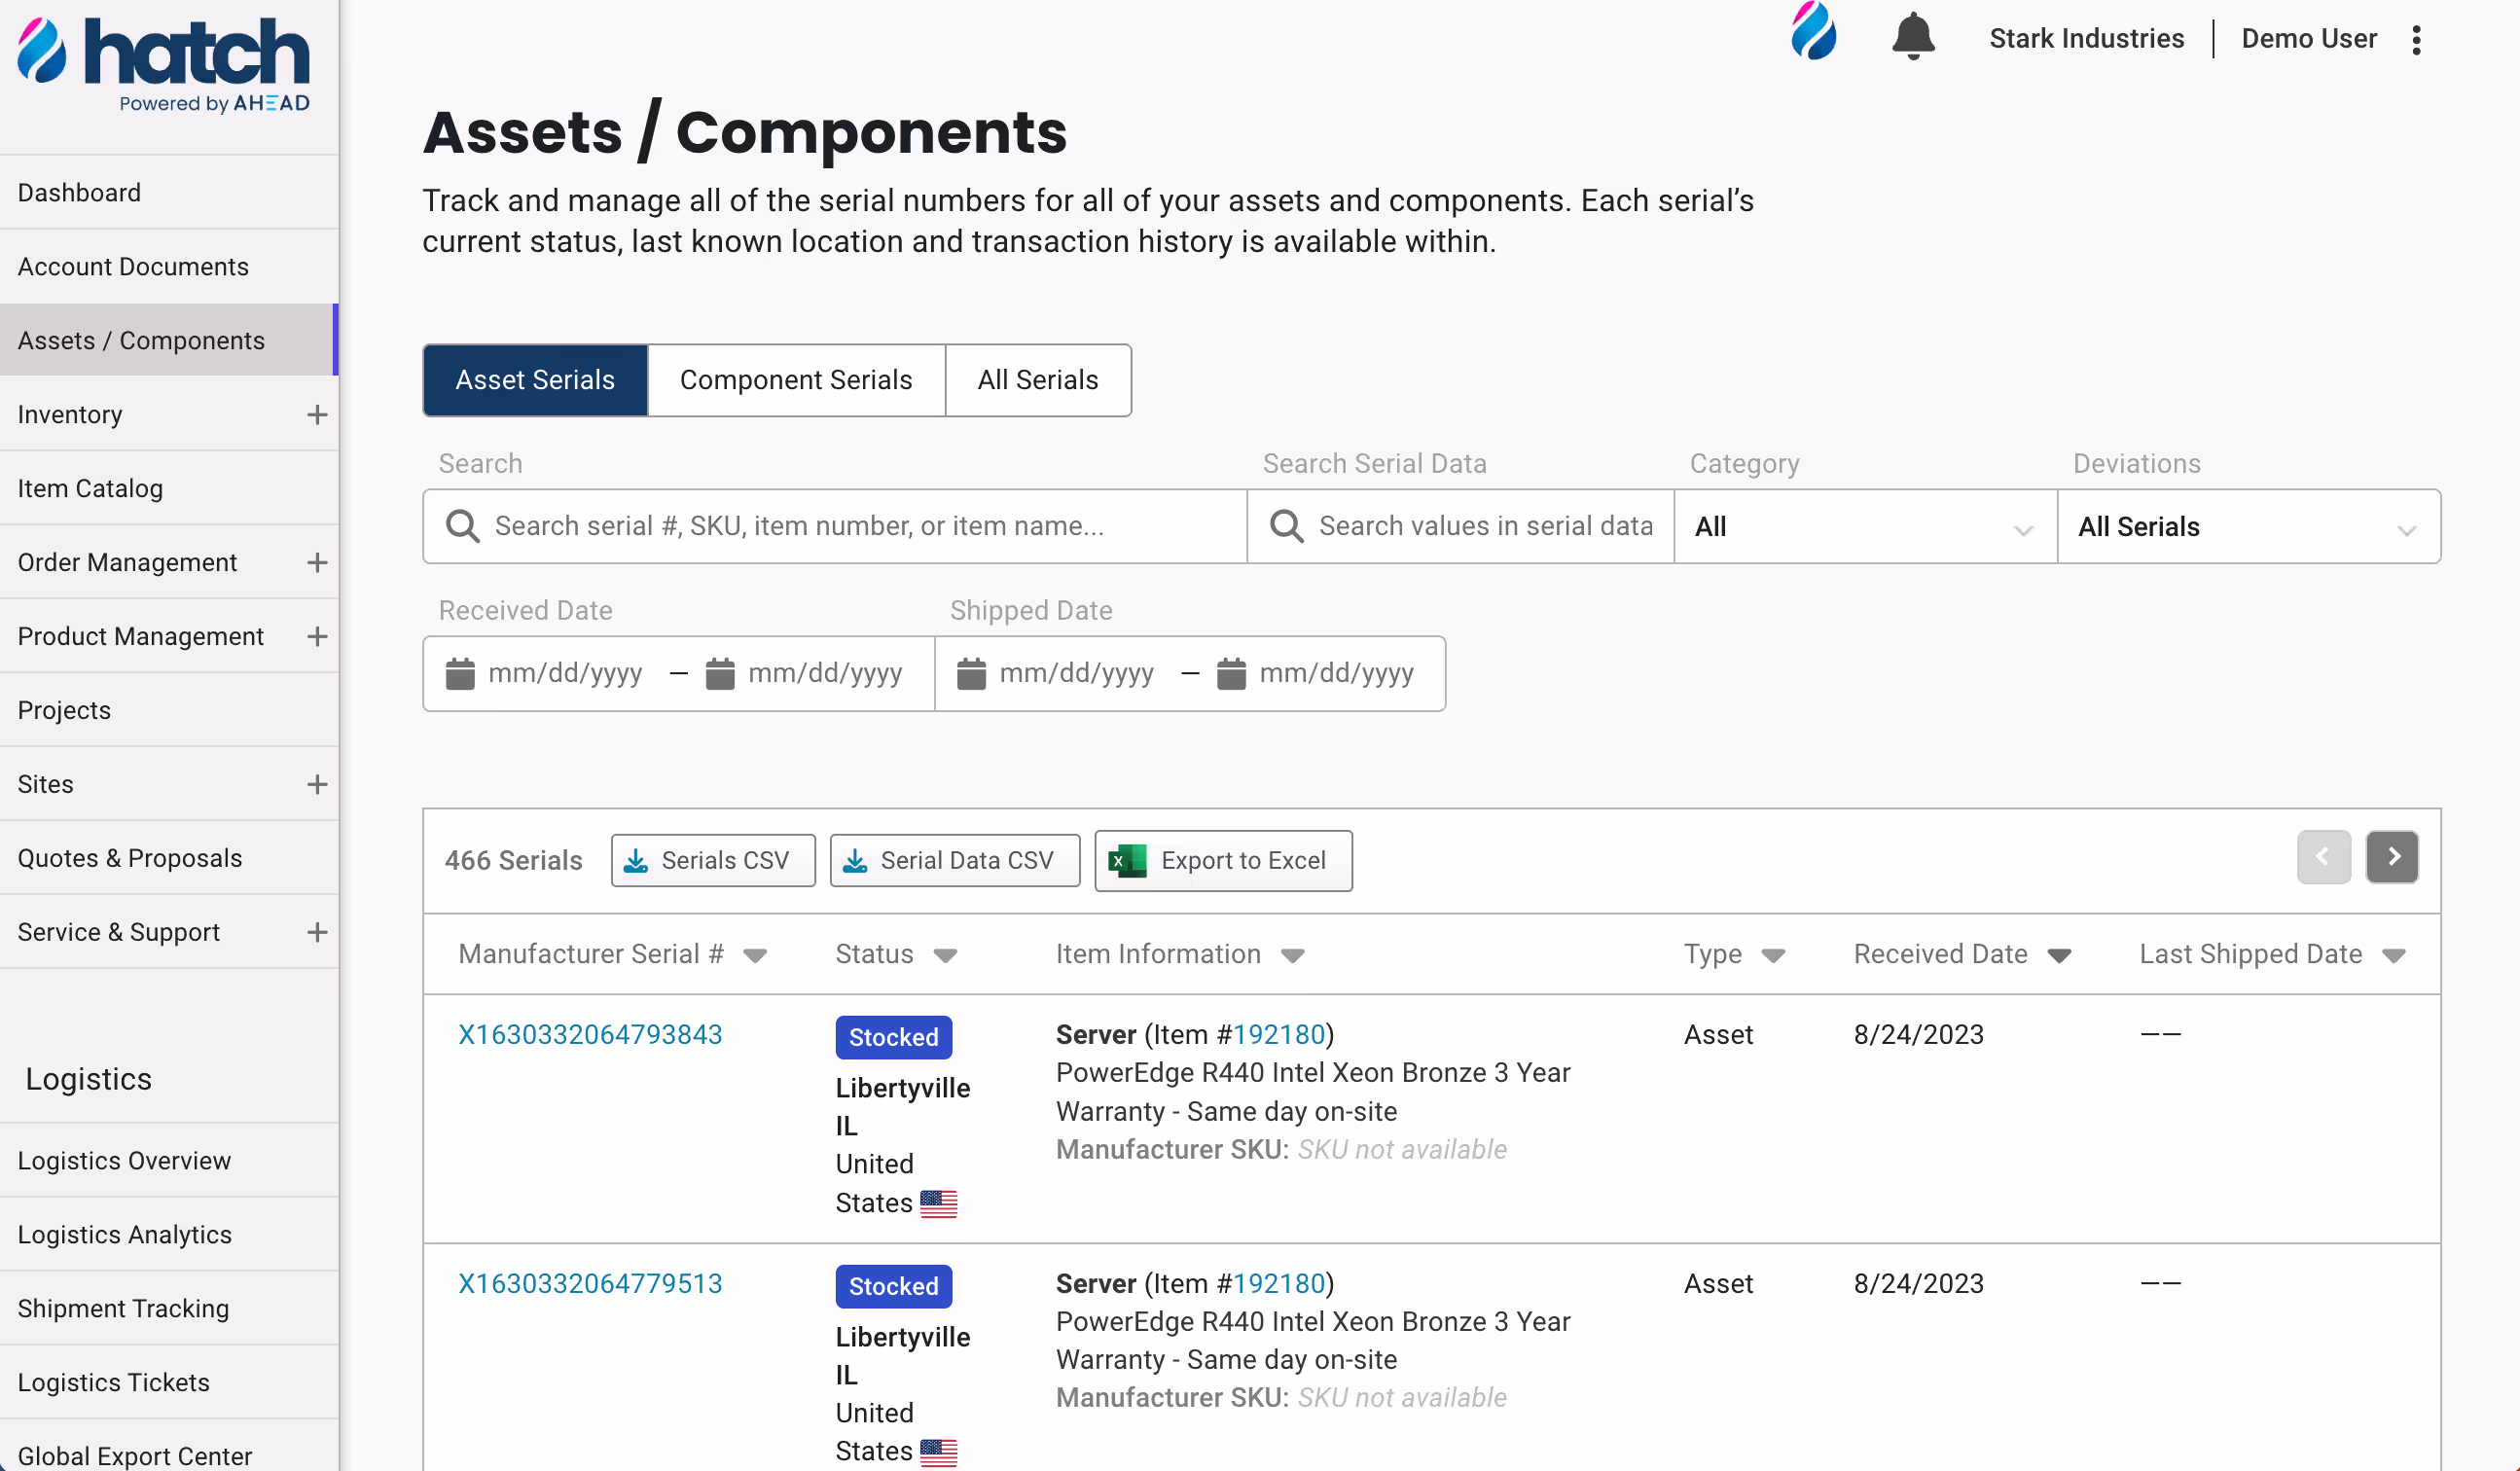Screen dimensions: 2520x1471
Task: Go to next page of serials
Action: click(2391, 857)
